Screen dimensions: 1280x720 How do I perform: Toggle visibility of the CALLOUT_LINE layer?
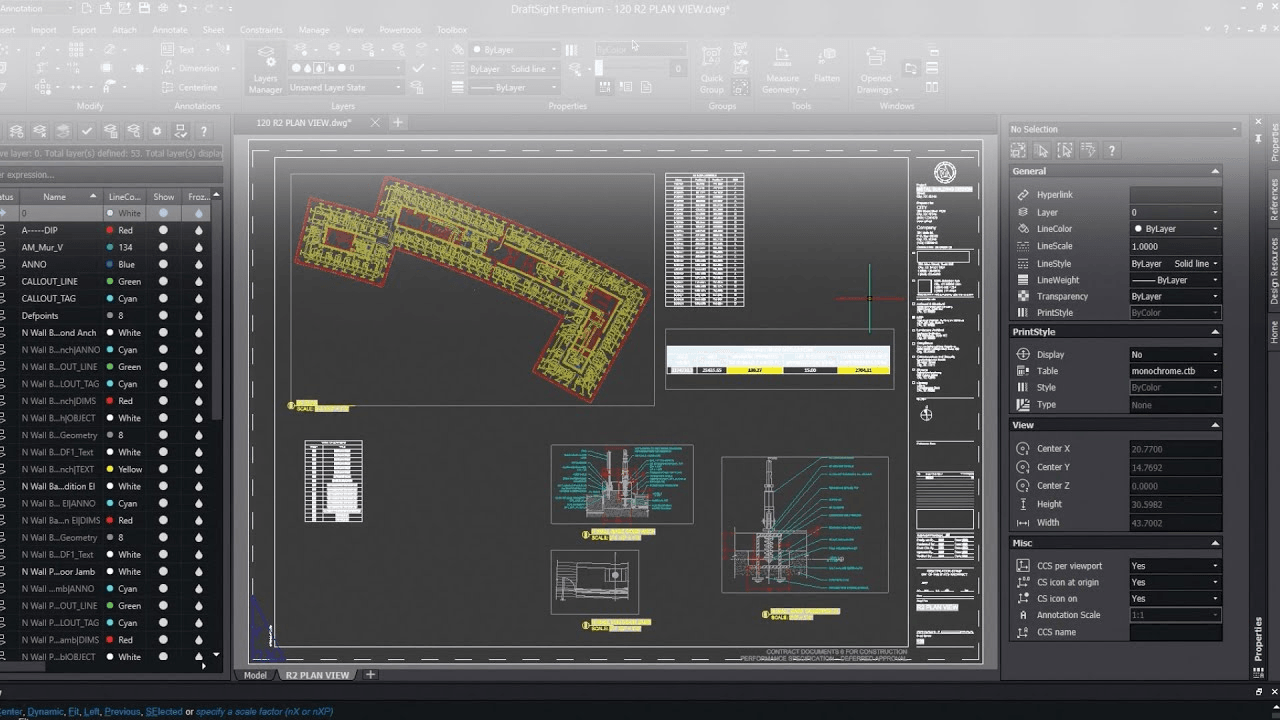pyautogui.click(x=163, y=281)
